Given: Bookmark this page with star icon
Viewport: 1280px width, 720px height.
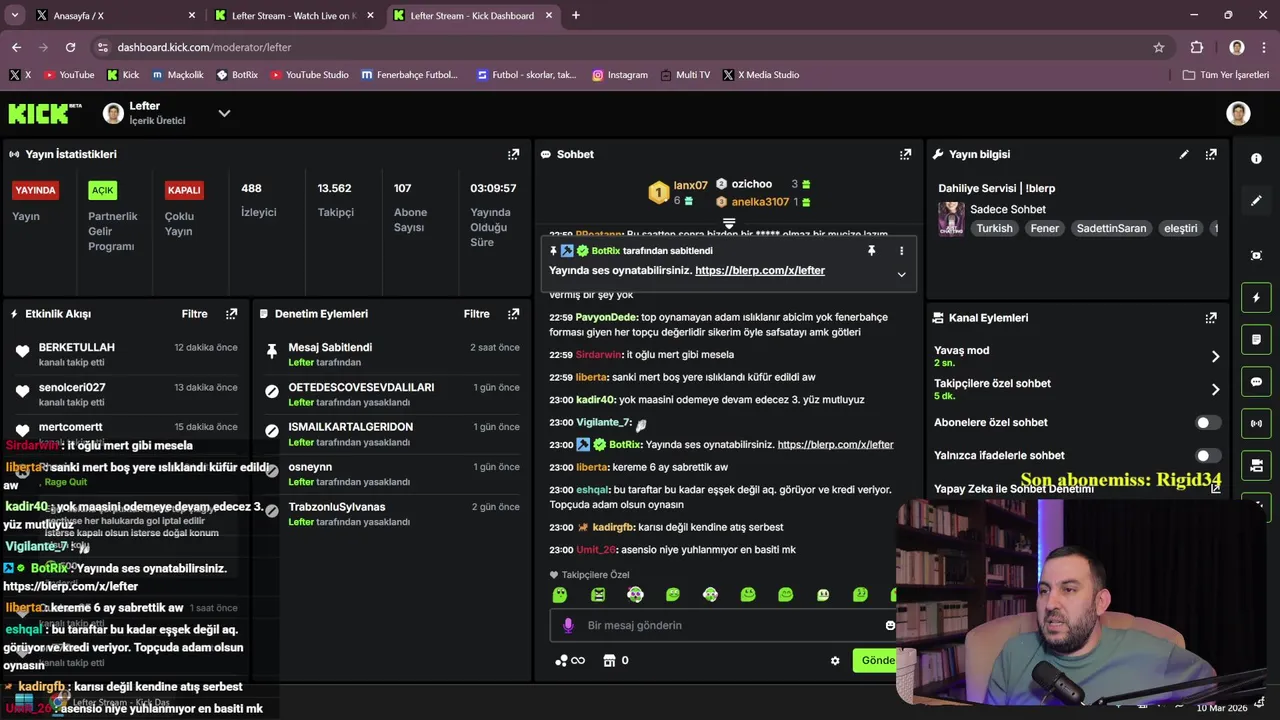Looking at the screenshot, I should point(1159,47).
